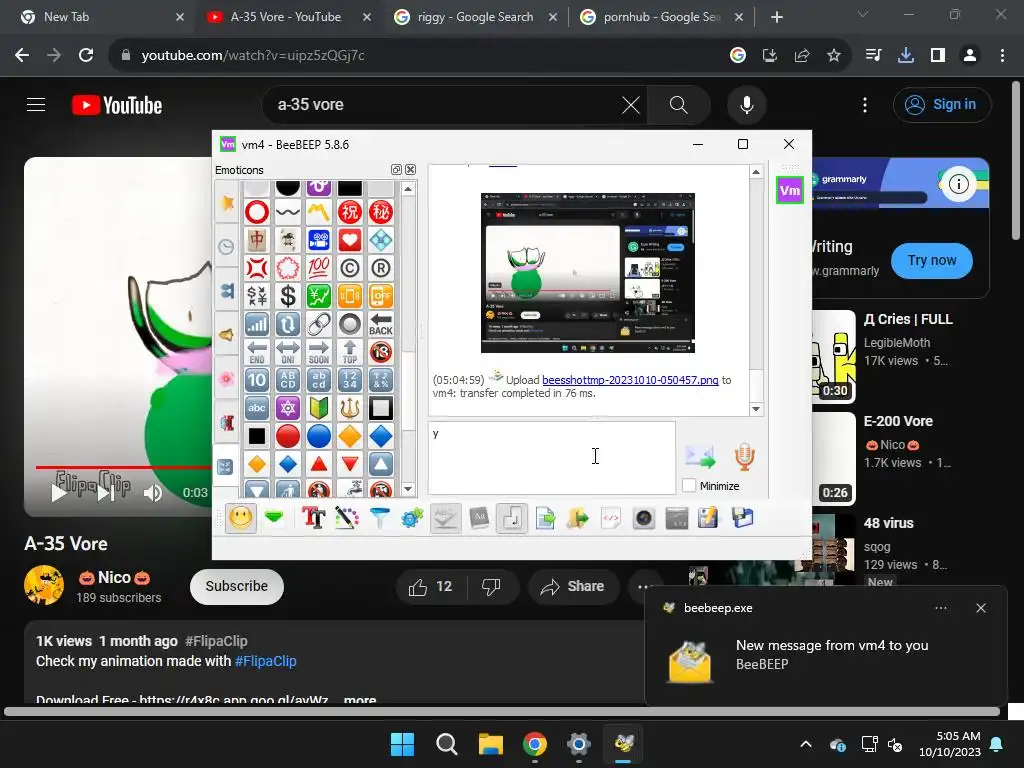The width and height of the screenshot is (1024, 768).
Task: Click the Share button under video
Action: click(573, 586)
